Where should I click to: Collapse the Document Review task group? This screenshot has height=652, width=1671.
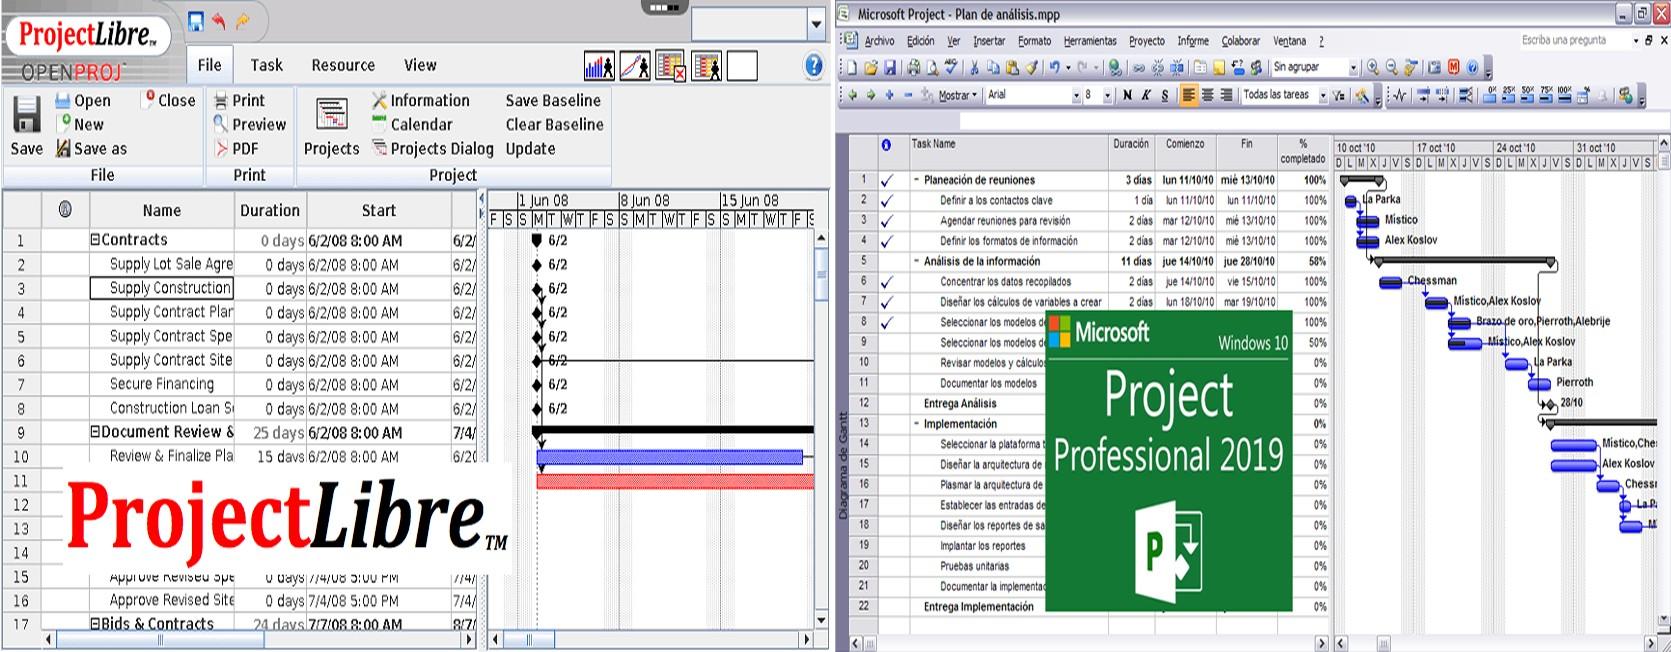tap(95, 432)
